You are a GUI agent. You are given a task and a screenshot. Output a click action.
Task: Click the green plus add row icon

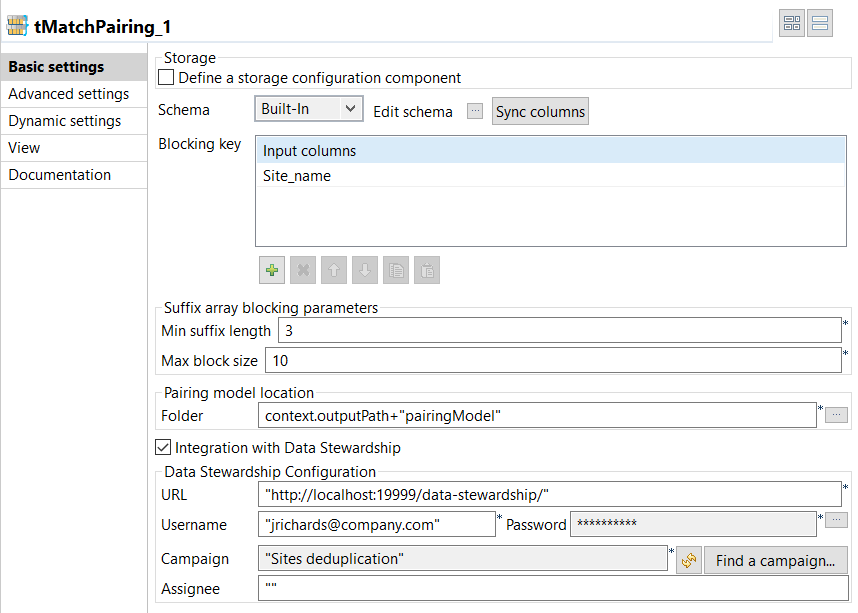(x=271, y=270)
